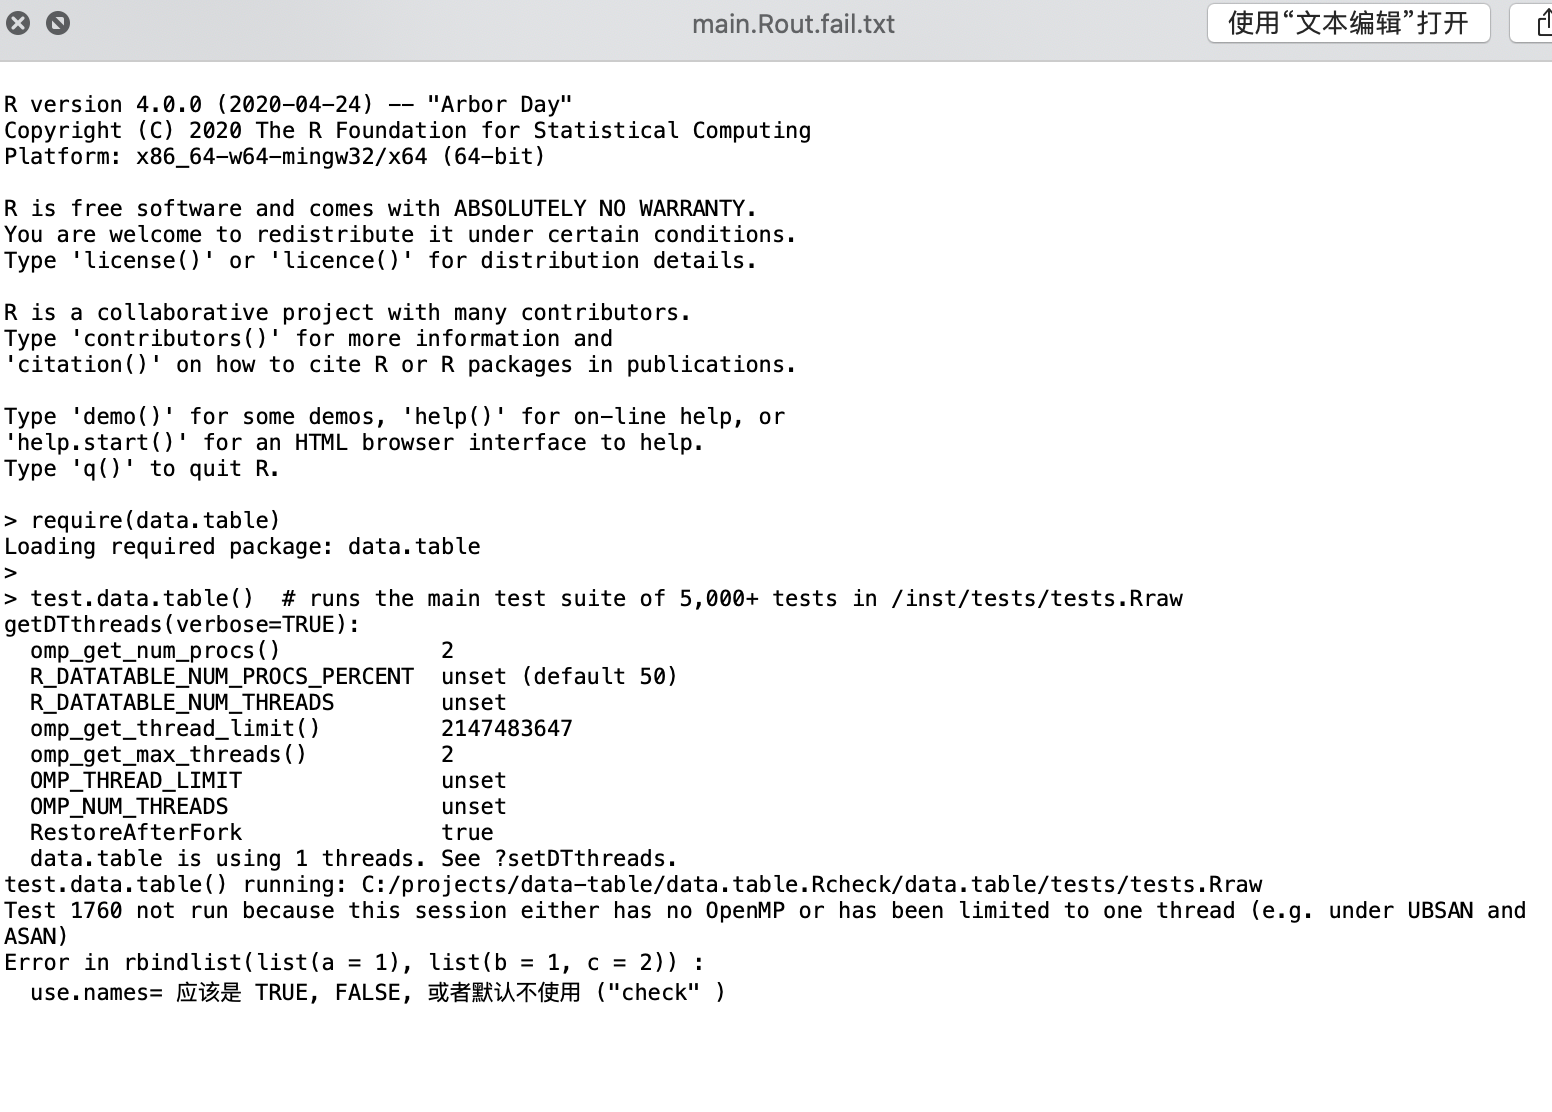This screenshot has width=1552, height=1112.
Task: Click the '2147483647' thread limit value
Action: coord(507,728)
